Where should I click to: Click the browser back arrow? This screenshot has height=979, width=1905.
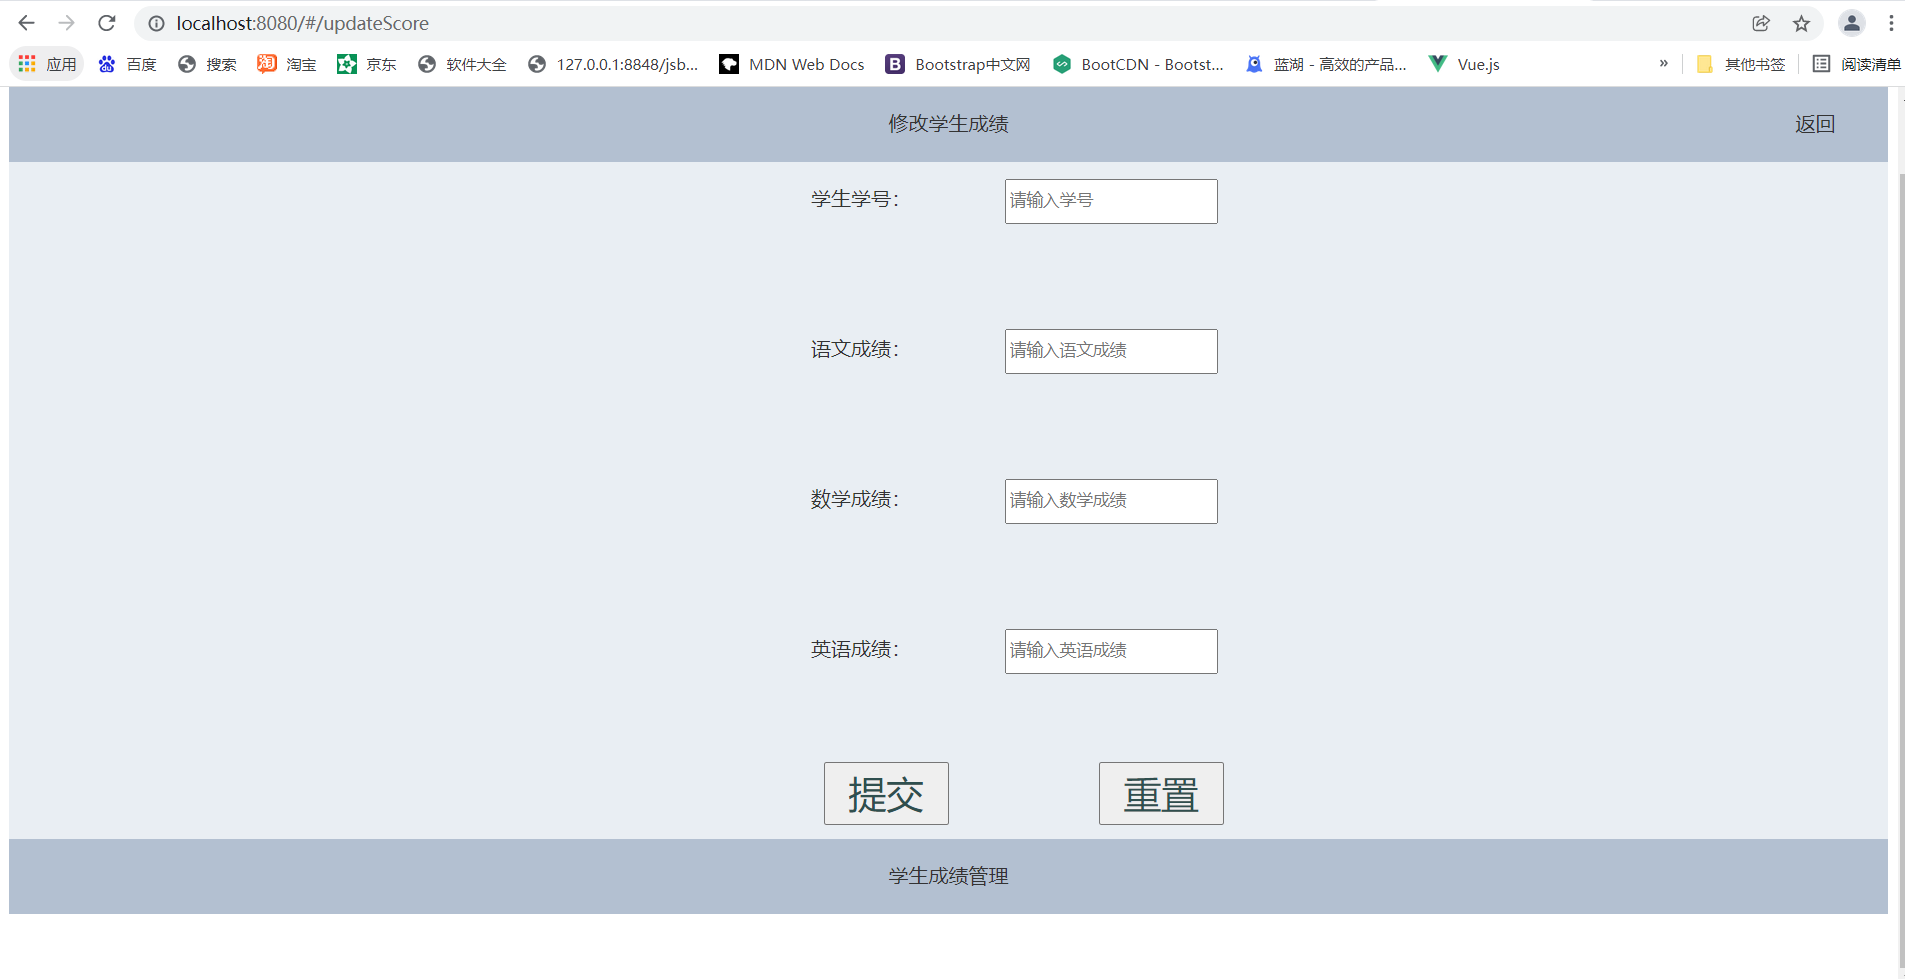[x=27, y=23]
